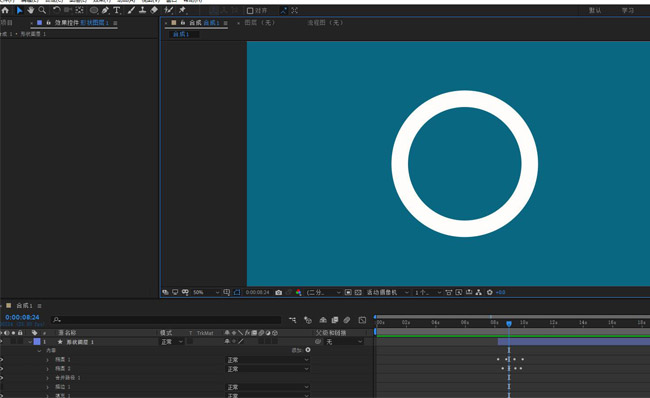Screen dimensions: 650x398
Task: Toggle mask and shape path visibility
Action: [237, 292]
